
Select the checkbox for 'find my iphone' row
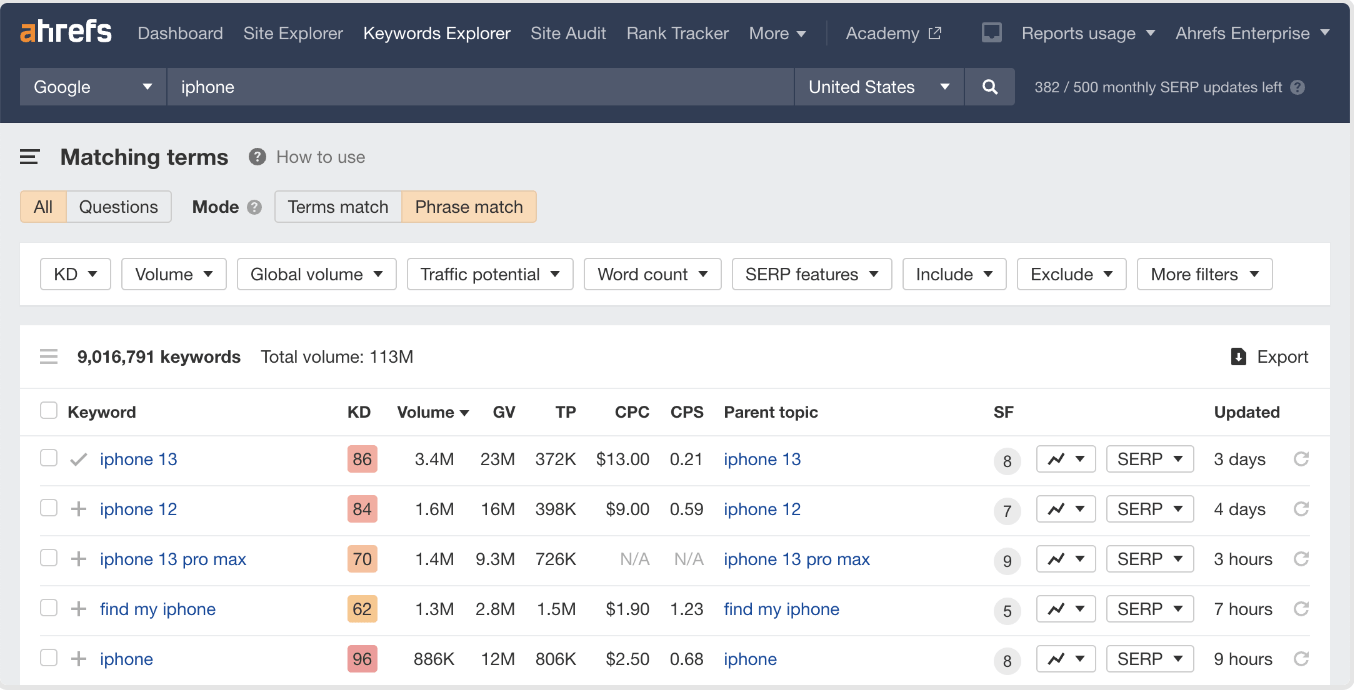48,608
